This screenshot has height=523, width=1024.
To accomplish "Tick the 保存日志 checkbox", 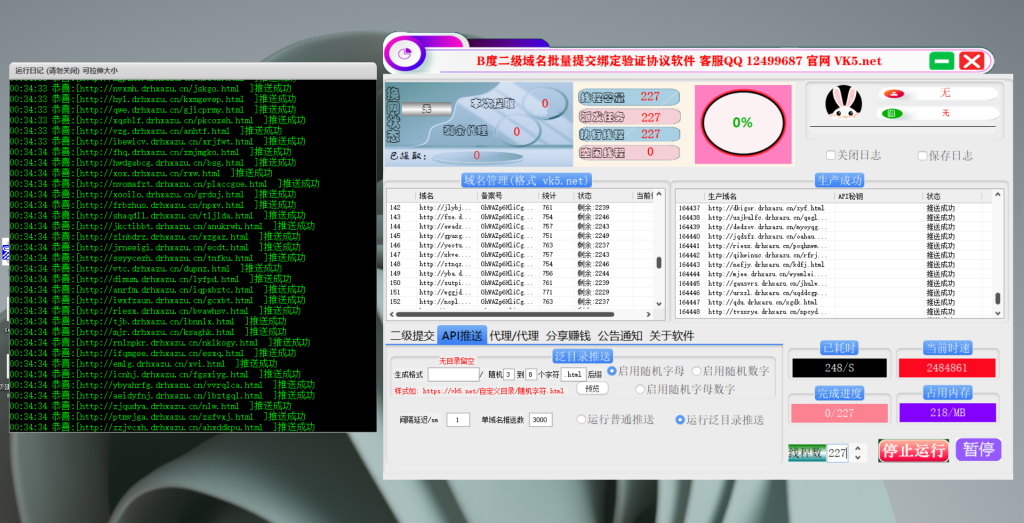I will click(x=917, y=156).
